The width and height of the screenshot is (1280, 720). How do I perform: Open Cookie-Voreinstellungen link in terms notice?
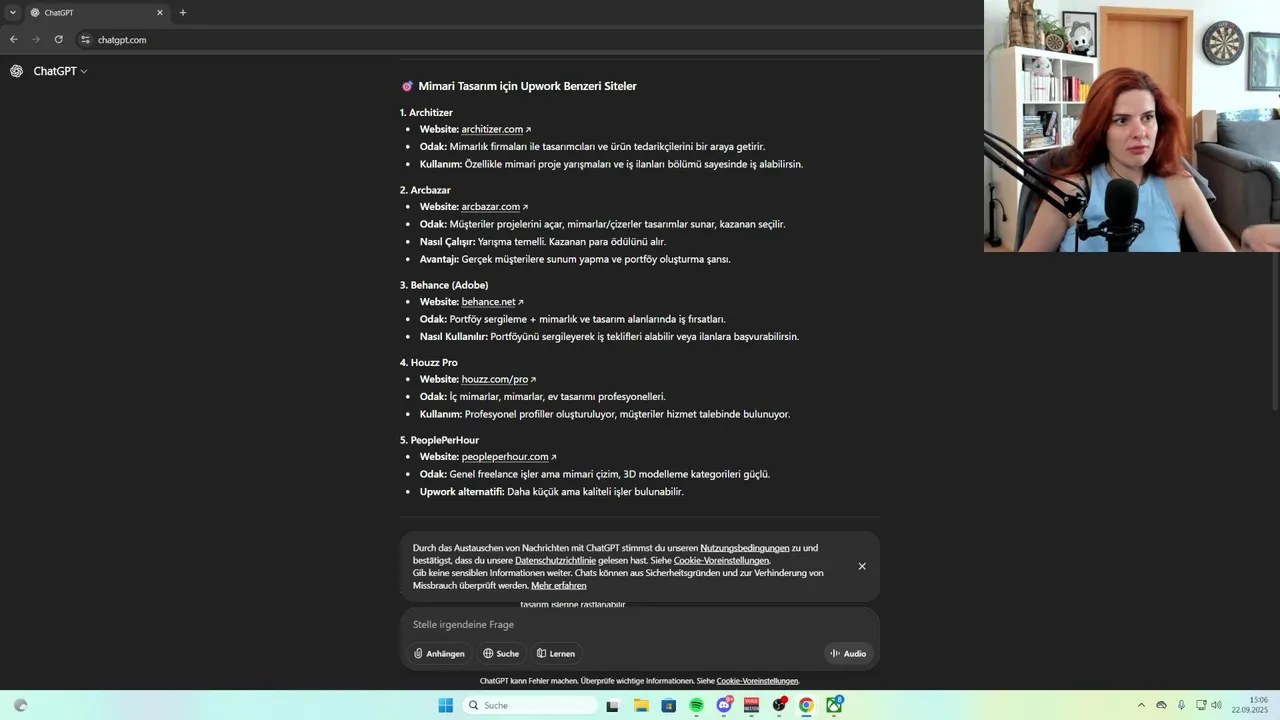721,561
